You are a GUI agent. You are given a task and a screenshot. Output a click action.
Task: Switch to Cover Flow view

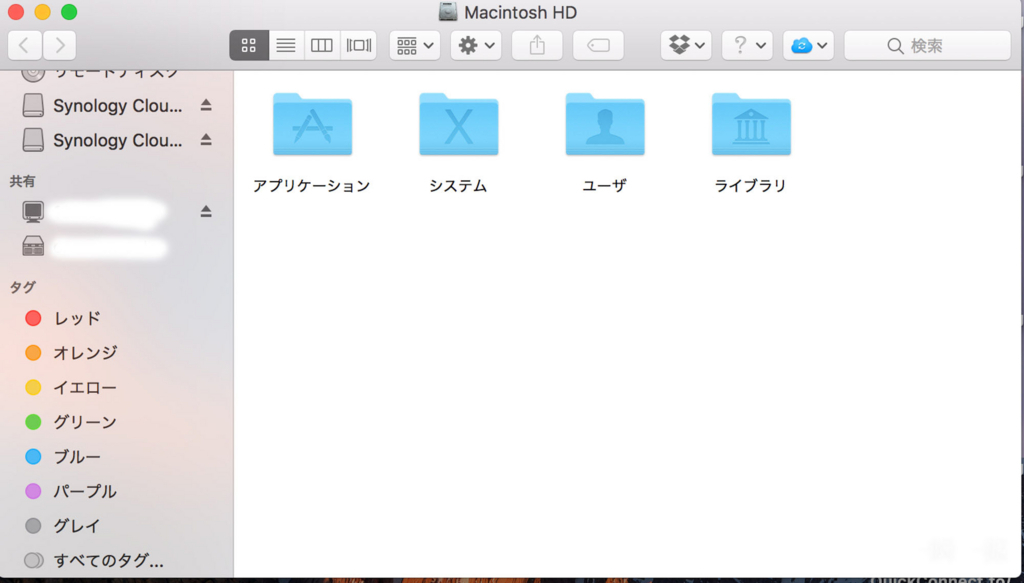[x=359, y=45]
